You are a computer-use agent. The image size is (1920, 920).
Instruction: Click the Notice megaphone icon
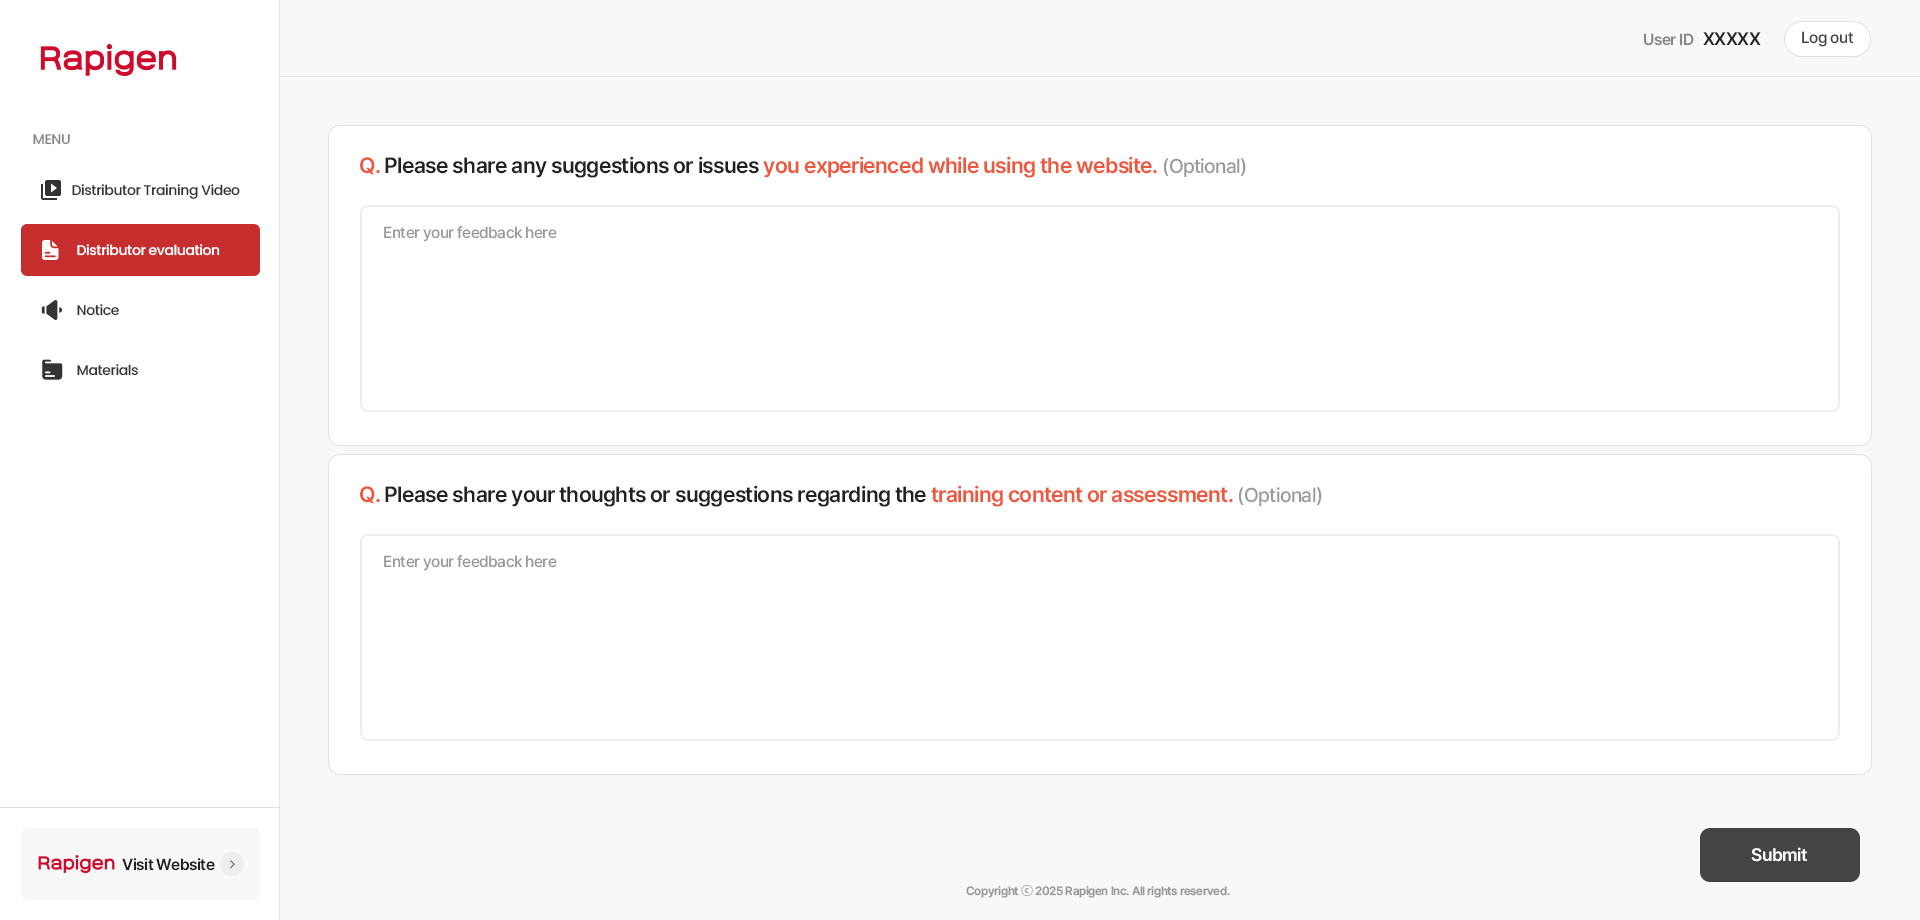[x=52, y=310]
